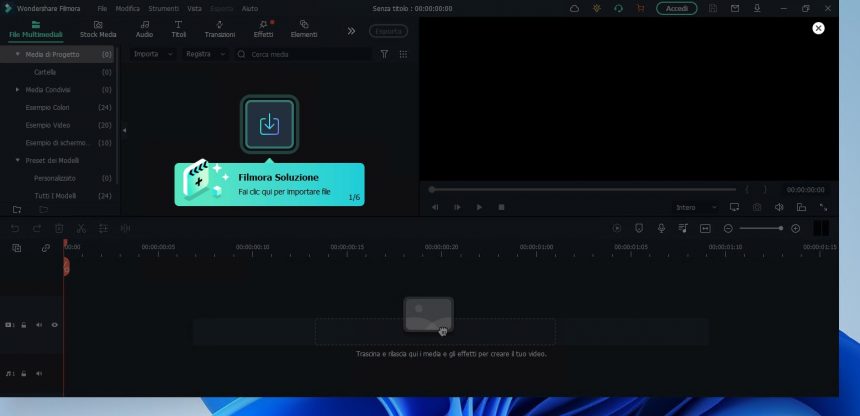The image size is (860, 416).
Task: Click the stop button in preview
Action: click(501, 207)
